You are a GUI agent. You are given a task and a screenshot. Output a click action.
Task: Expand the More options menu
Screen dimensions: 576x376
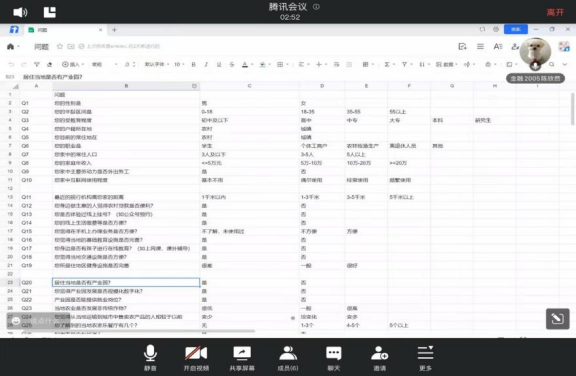coord(425,357)
